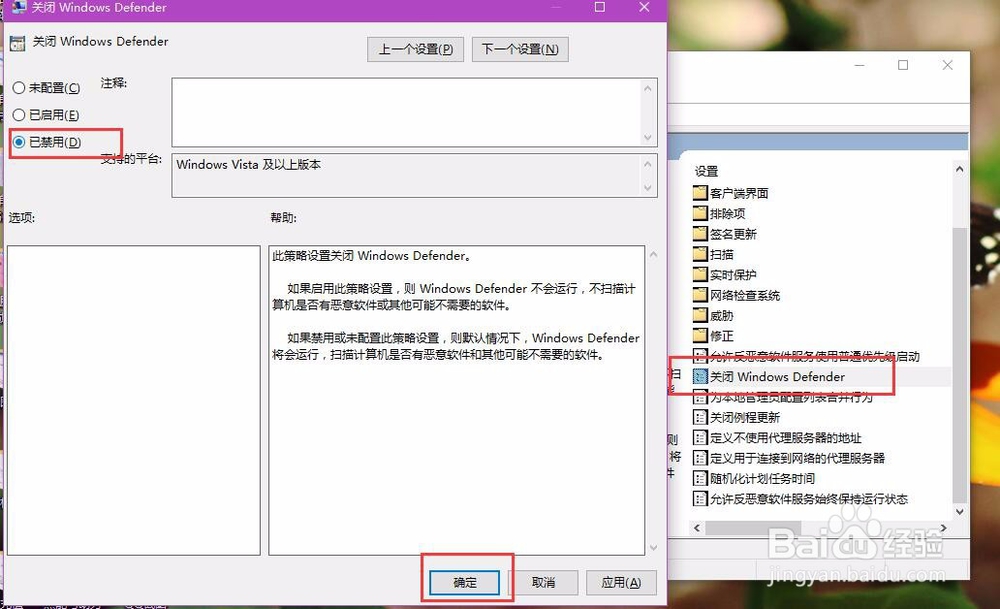This screenshot has width=1000, height=609.
Task: Select the 关闭例程更新 setting text
Action: (745, 418)
